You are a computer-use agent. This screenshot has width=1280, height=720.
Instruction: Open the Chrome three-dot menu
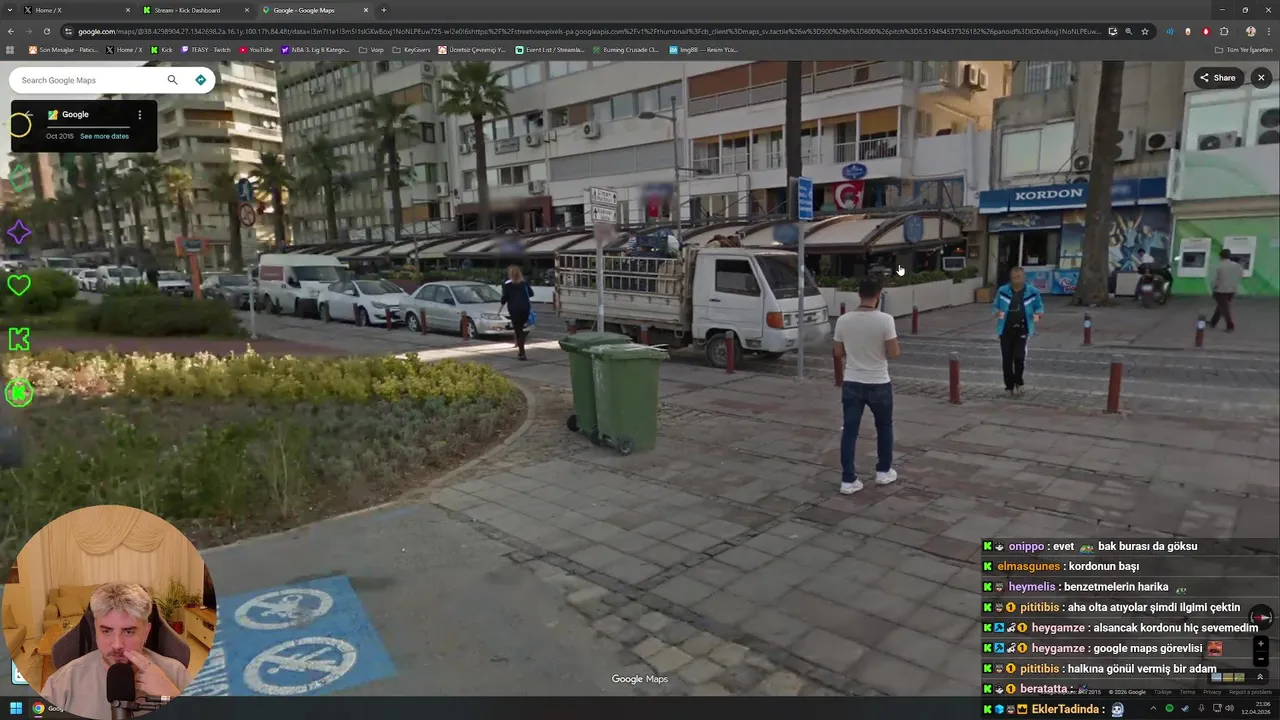coord(1269,31)
